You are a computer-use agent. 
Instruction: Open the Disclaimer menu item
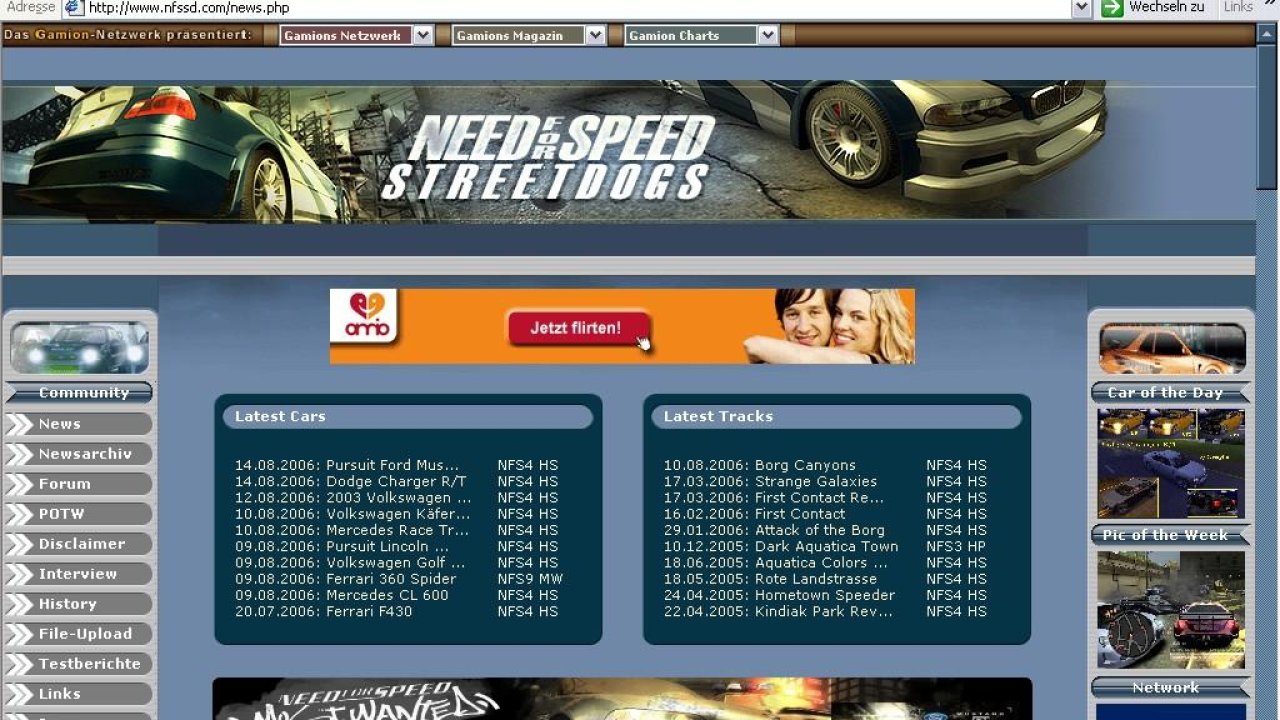click(82, 544)
